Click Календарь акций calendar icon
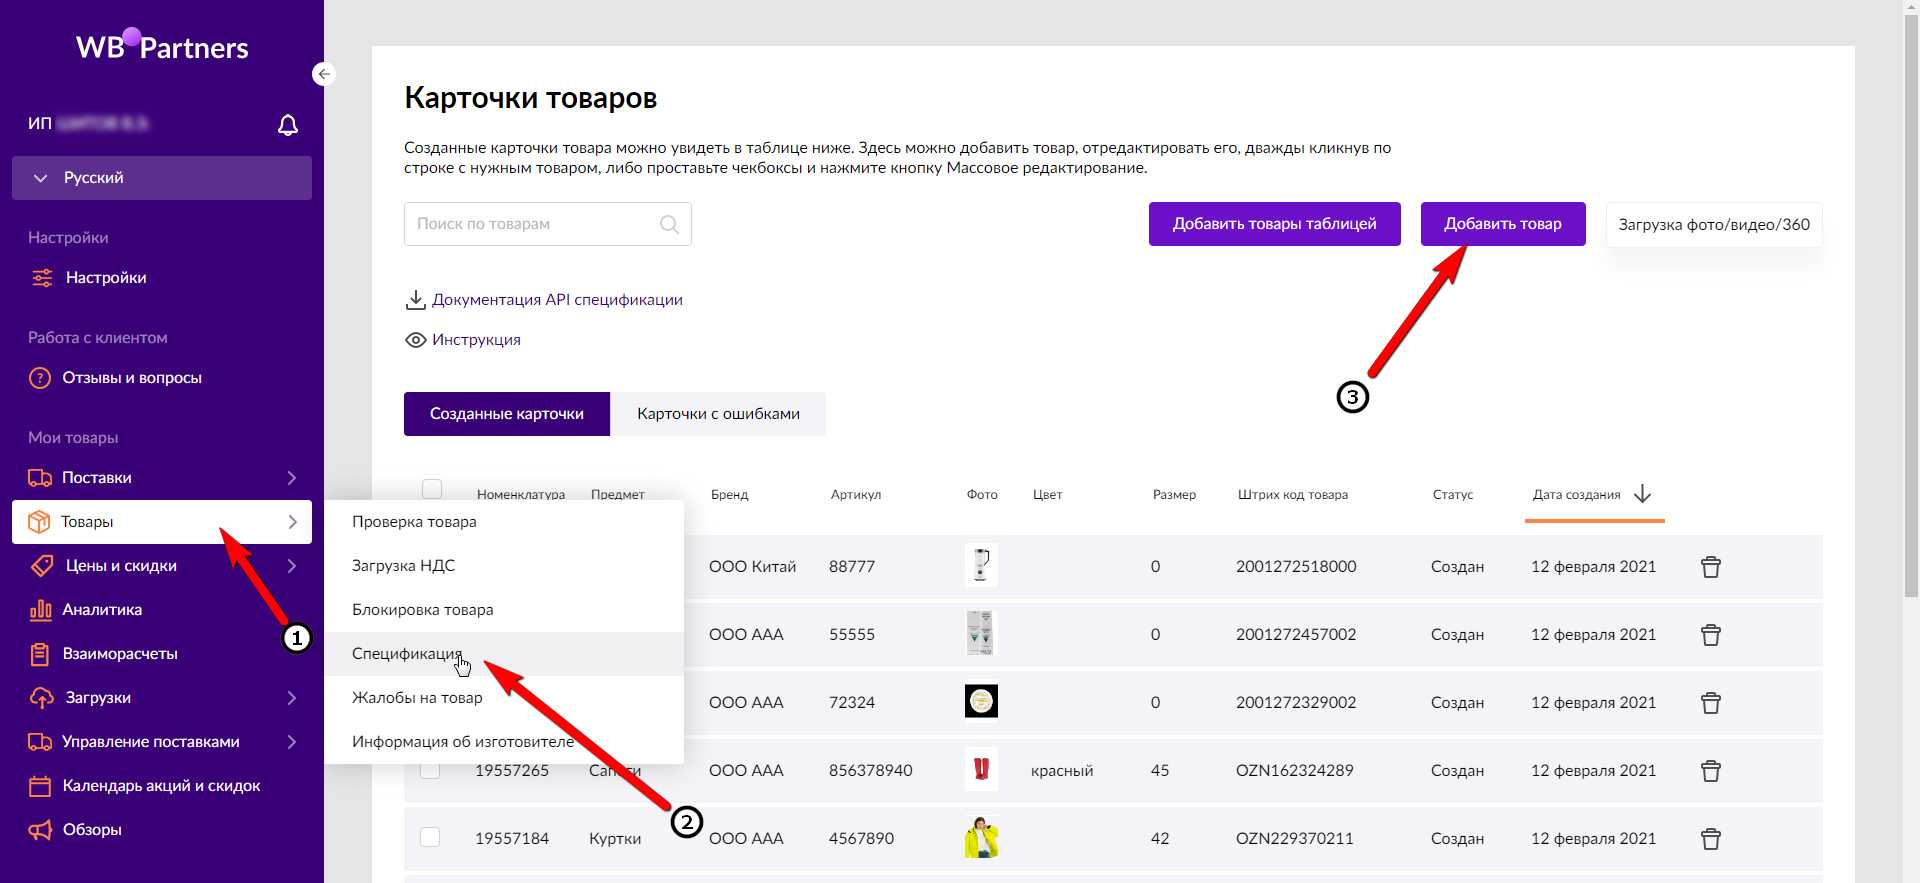1920x883 pixels. [40, 786]
